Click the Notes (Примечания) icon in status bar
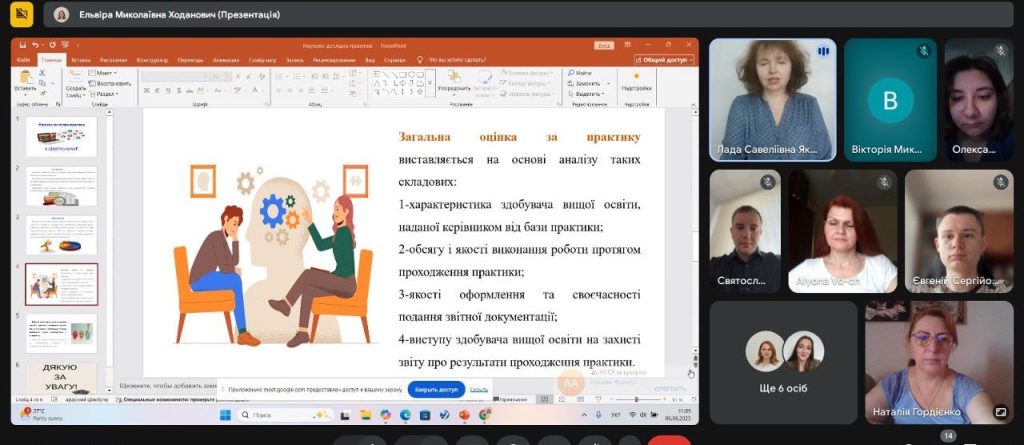Image resolution: width=1024 pixels, height=445 pixels. tap(509, 399)
